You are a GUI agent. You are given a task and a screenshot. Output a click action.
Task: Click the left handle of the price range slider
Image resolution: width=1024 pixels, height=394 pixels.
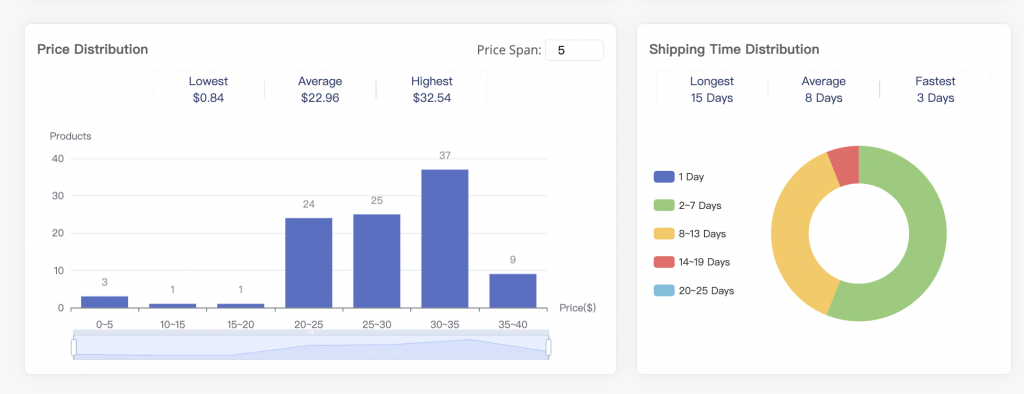pos(74,347)
